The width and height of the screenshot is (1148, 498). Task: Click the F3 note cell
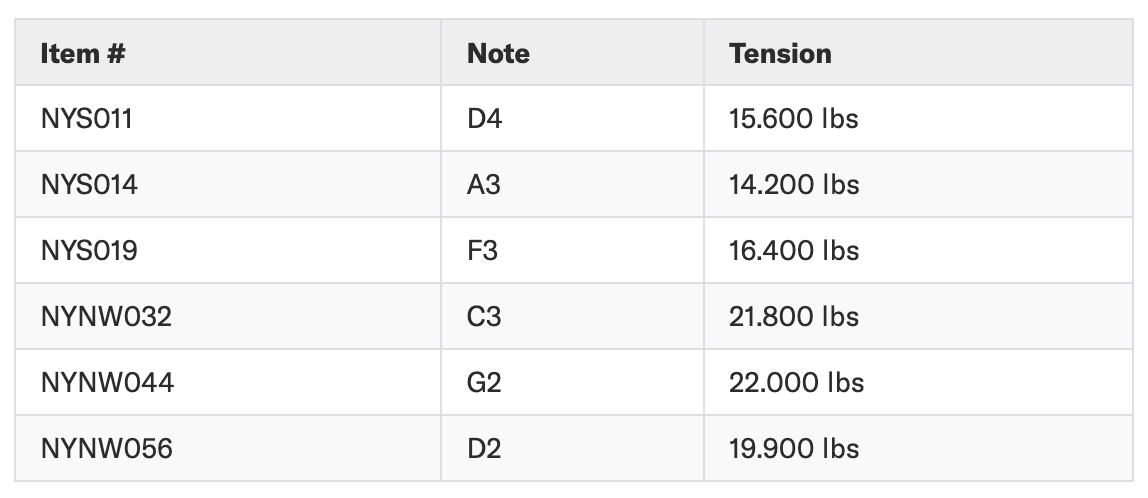(x=482, y=250)
